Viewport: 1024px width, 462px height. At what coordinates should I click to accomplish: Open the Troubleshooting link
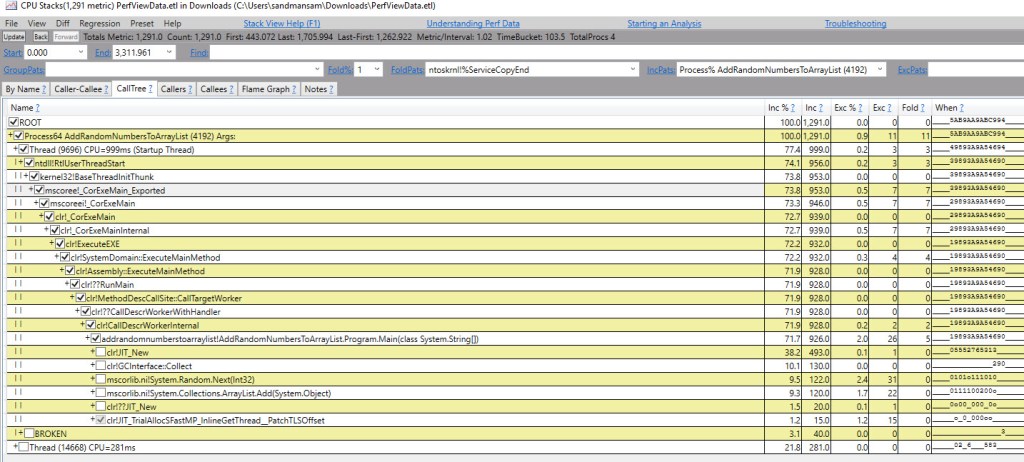(x=856, y=22)
